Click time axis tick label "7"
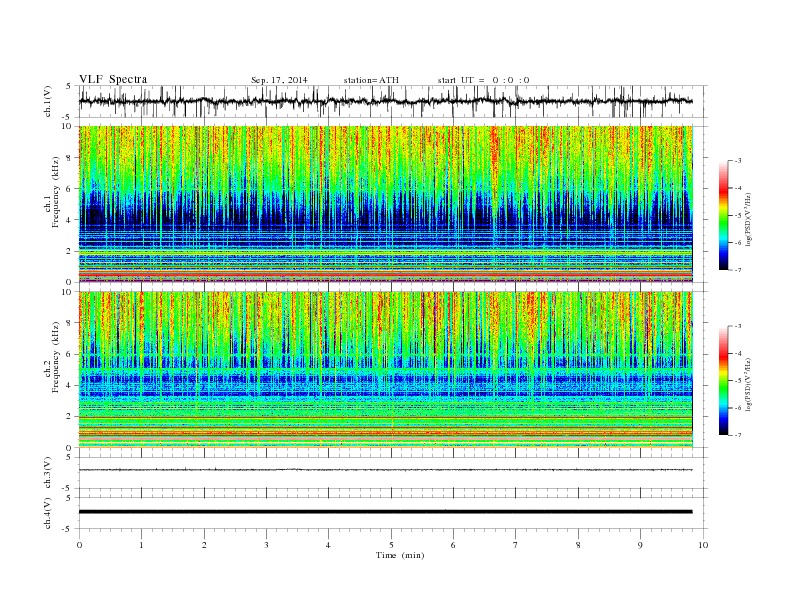792x612 pixels. coord(516,545)
